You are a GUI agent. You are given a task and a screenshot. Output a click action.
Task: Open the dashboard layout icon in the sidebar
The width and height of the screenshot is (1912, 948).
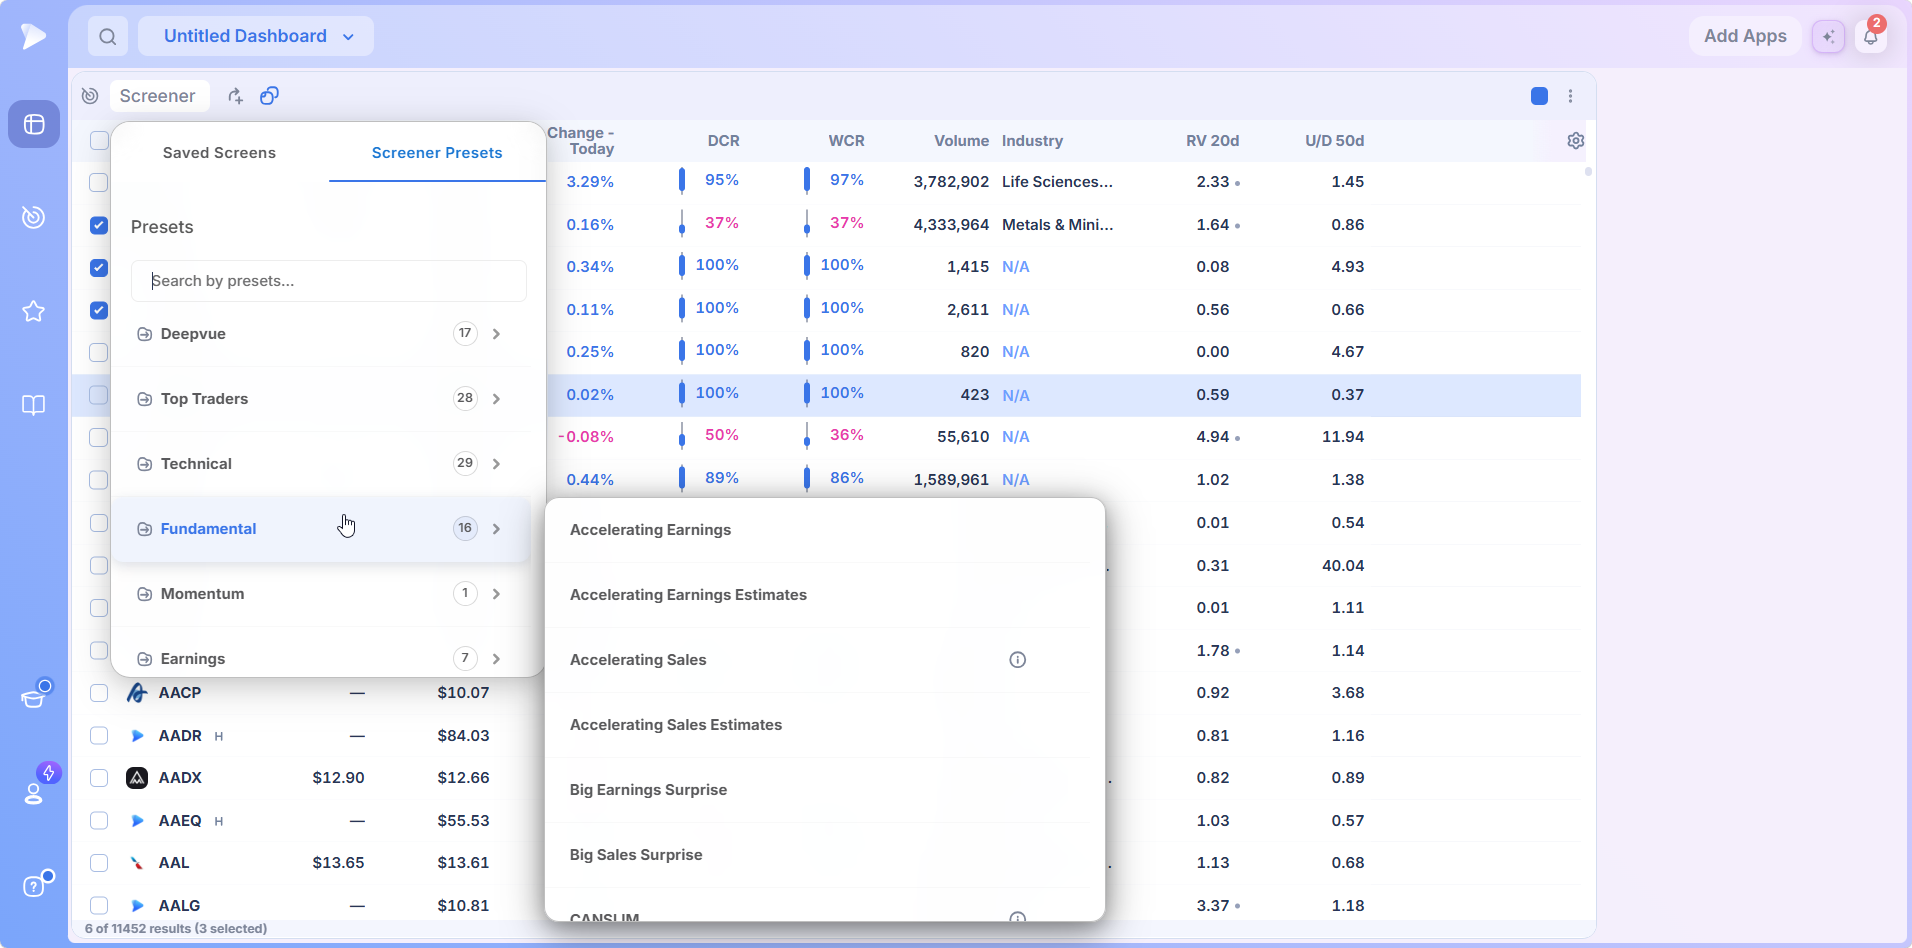coord(34,124)
